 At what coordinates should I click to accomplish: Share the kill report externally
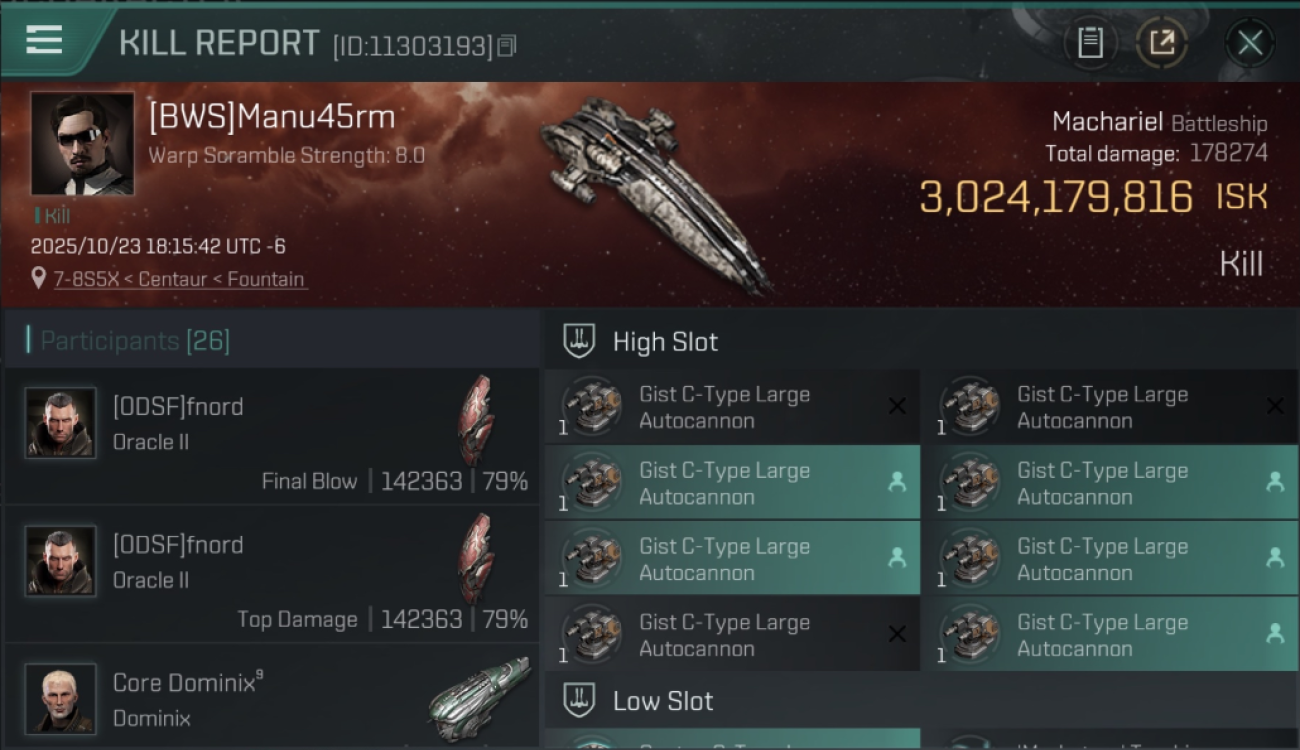[1161, 43]
